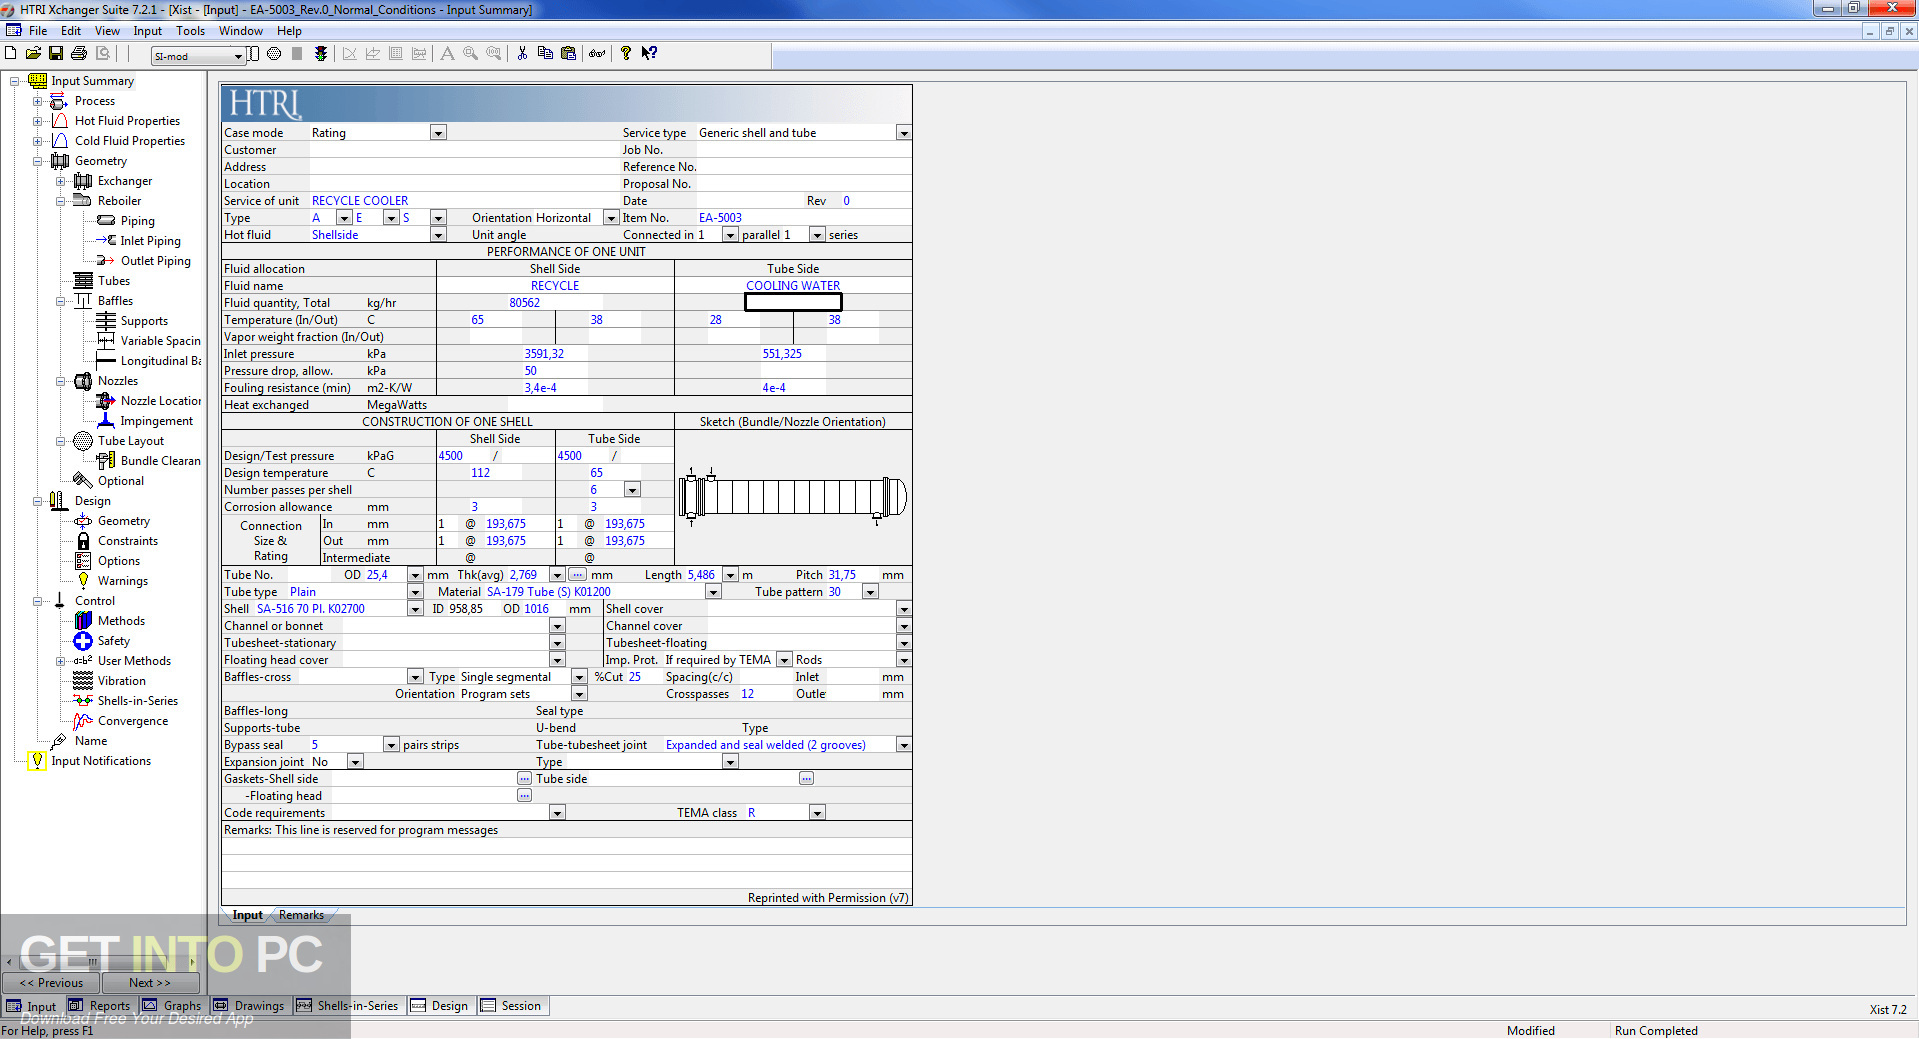Switch to the Session bottom tab
1919x1039 pixels.
(511, 1006)
